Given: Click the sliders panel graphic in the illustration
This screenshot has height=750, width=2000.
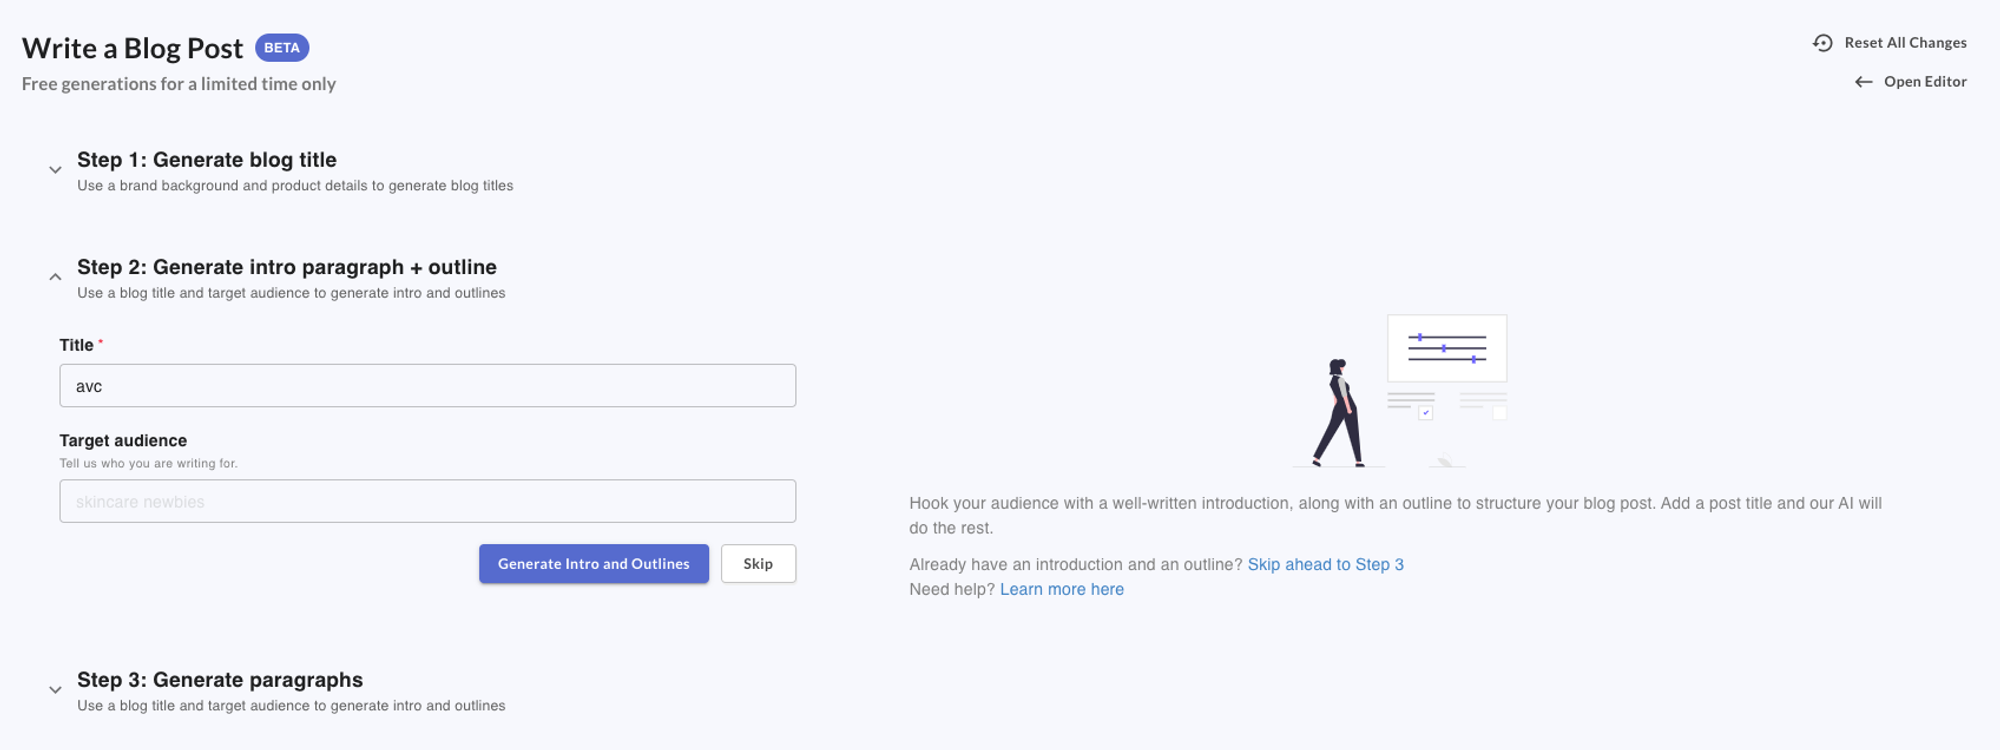Looking at the screenshot, I should point(1447,348).
